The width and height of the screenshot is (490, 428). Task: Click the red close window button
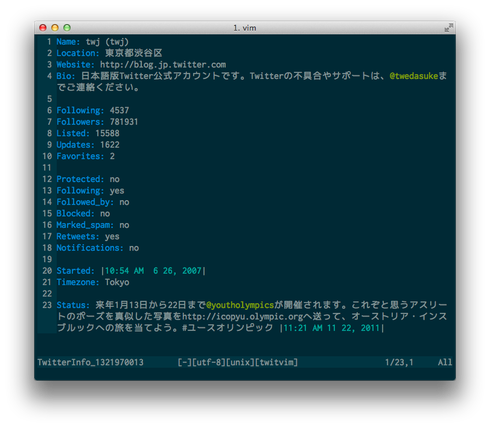pos(43,27)
